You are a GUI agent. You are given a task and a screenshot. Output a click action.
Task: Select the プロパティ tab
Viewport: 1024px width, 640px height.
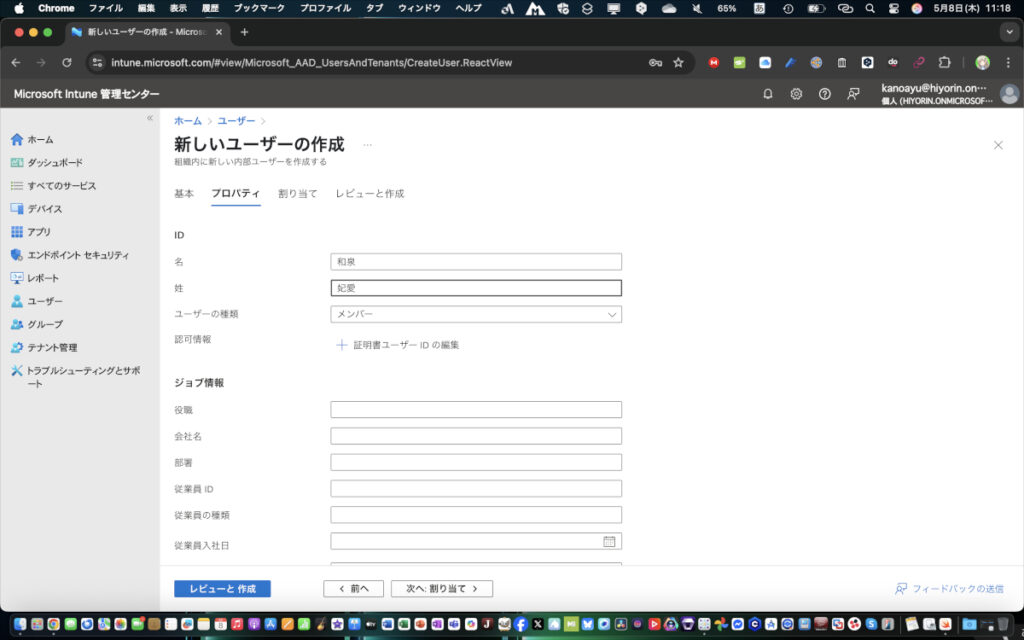[x=236, y=194]
